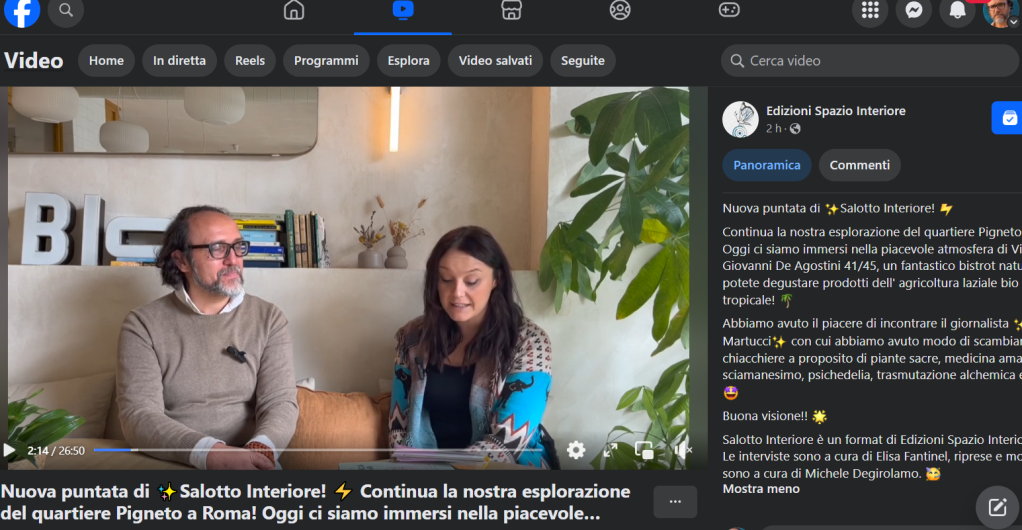Viewport: 1022px width, 530px height.
Task: Unmute the video sound
Action: (x=683, y=450)
